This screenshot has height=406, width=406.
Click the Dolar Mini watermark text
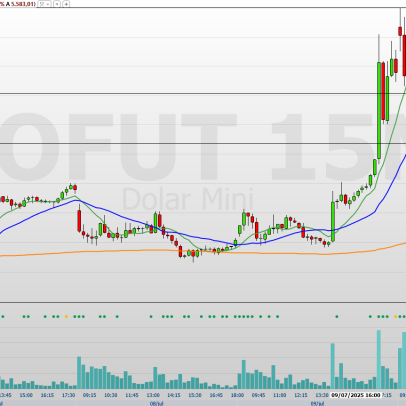click(188, 199)
